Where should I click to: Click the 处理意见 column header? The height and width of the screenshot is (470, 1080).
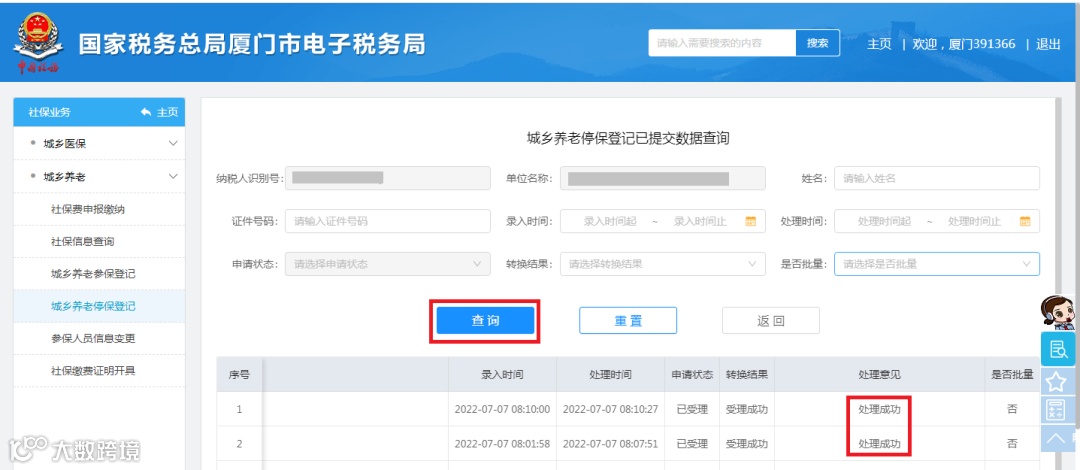pyautogui.click(x=879, y=374)
